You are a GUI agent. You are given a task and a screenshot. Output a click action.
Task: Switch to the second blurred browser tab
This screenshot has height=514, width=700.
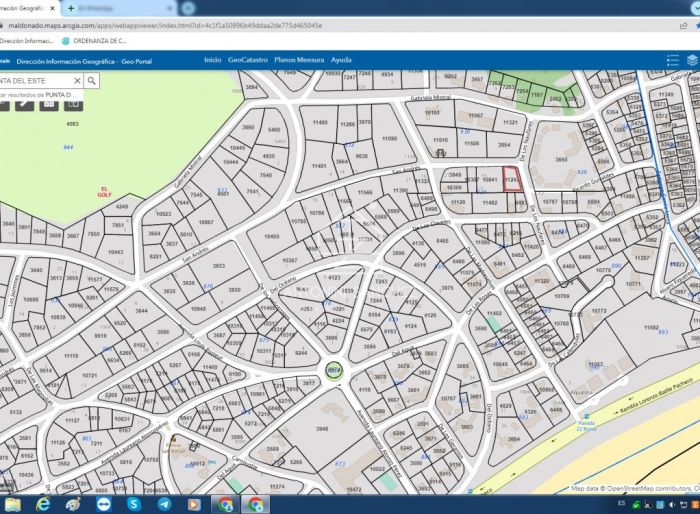(x=118, y=8)
